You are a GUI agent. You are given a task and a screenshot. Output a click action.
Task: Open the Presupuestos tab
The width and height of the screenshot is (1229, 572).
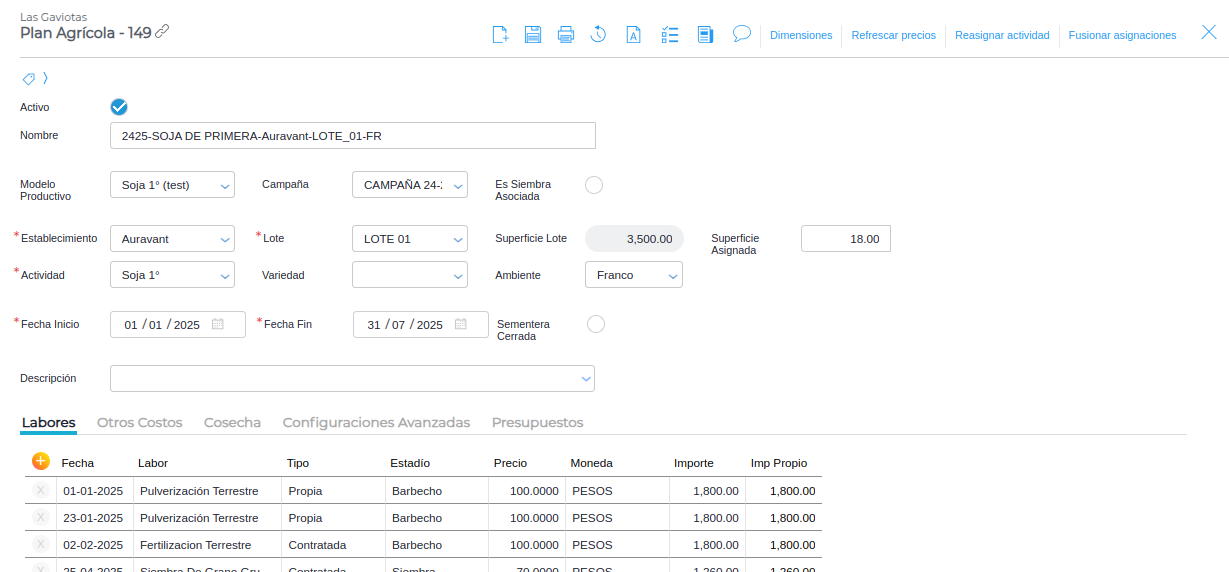point(537,423)
